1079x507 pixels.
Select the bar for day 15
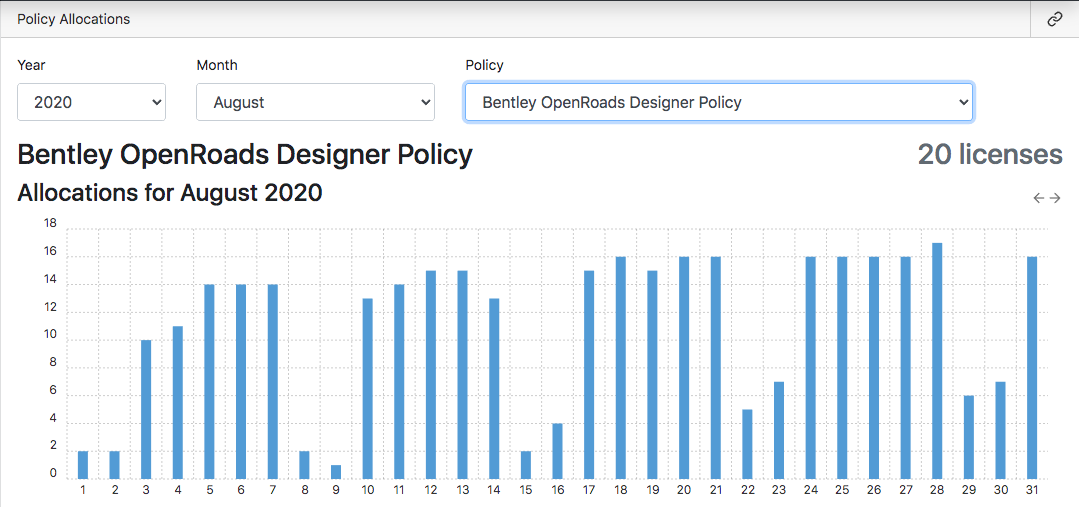point(526,465)
